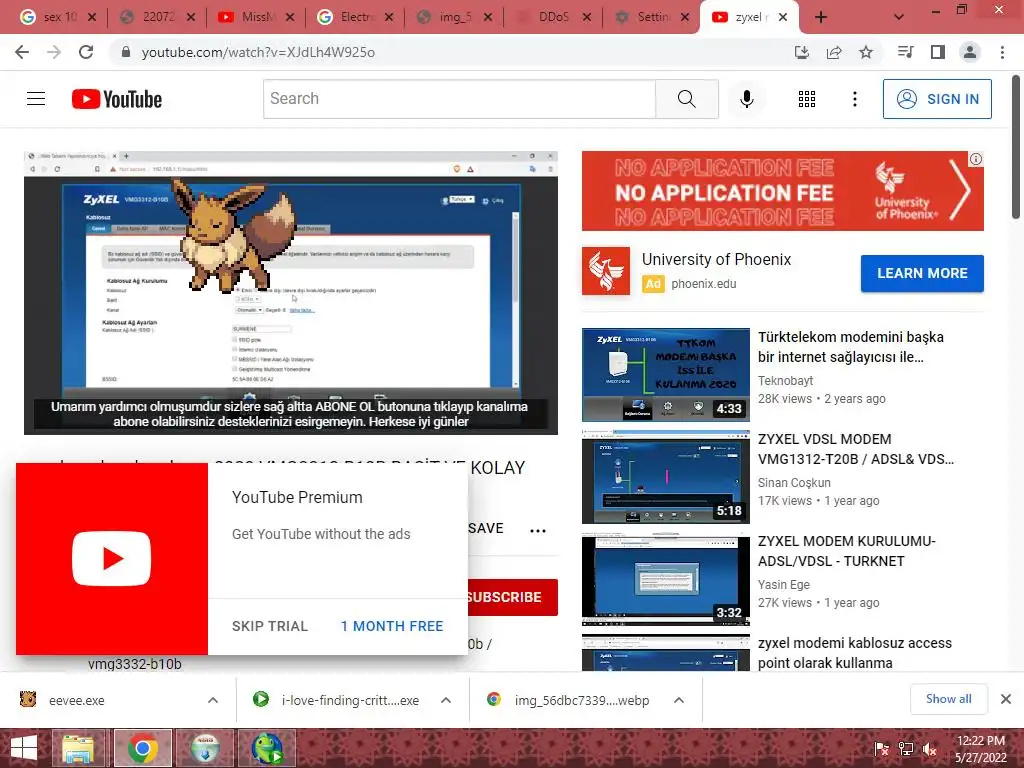The height and width of the screenshot is (768, 1024).
Task: Click SKIP TRIAL in Premium popup
Action: pyautogui.click(x=270, y=626)
